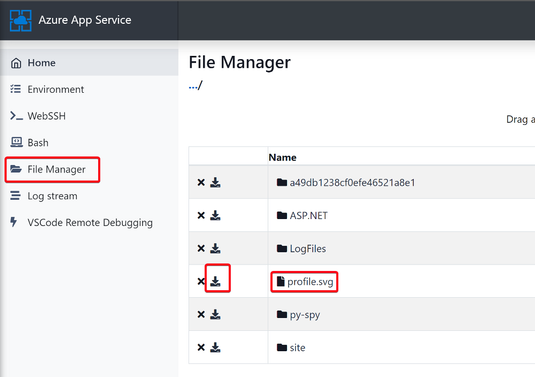This screenshot has height=377, width=535.
Task: Download the site folder
Action: pos(215,348)
